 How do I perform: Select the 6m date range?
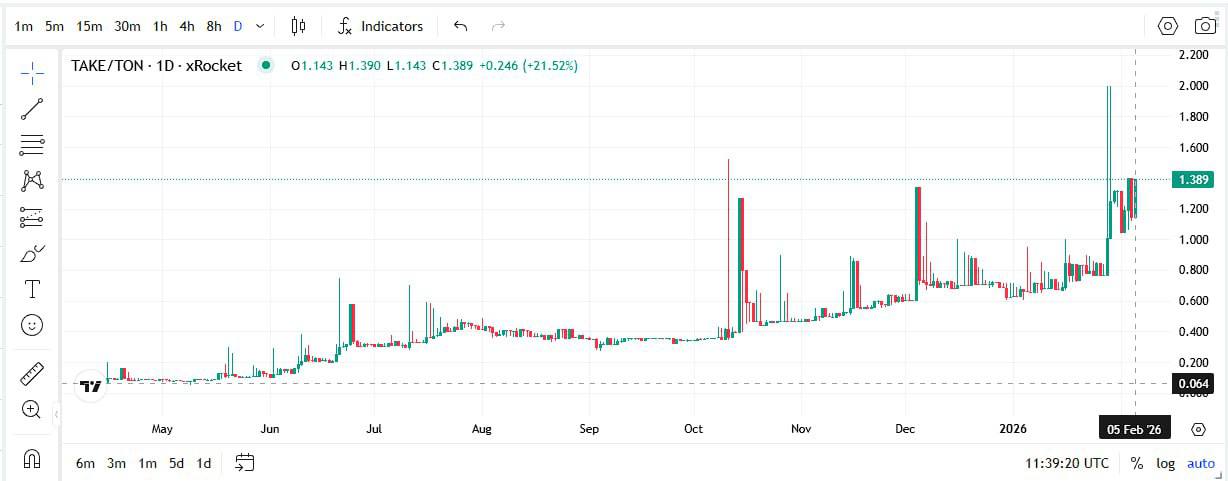click(85, 463)
